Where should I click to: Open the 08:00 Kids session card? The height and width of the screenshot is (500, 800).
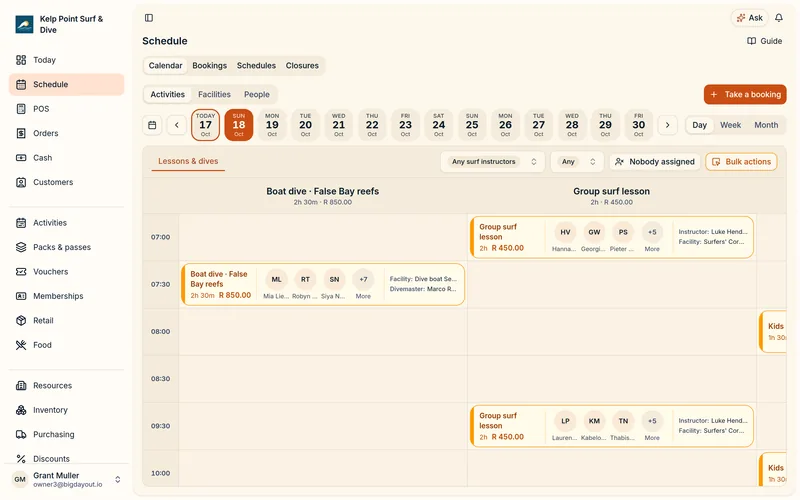[773, 332]
